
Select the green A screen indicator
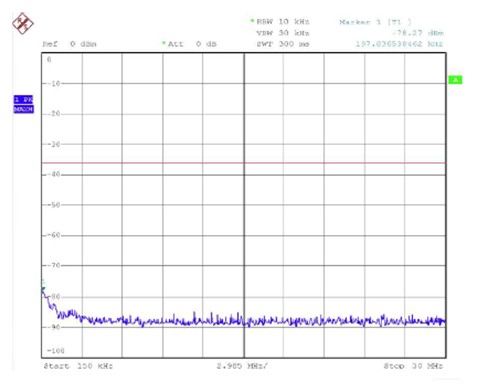(455, 80)
